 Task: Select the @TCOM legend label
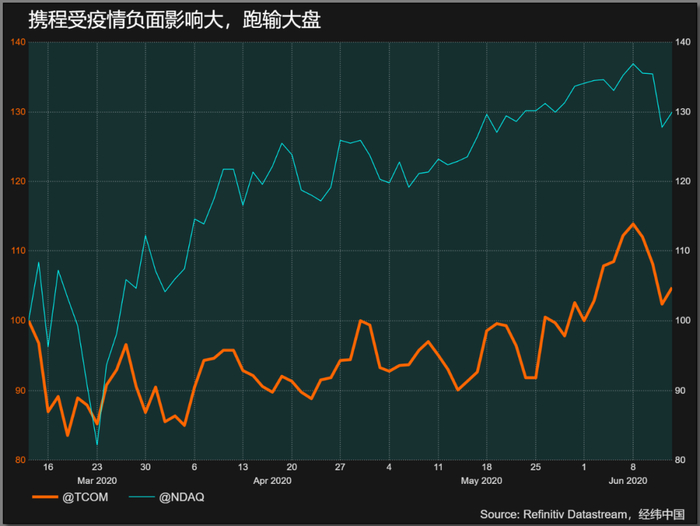coord(85,497)
